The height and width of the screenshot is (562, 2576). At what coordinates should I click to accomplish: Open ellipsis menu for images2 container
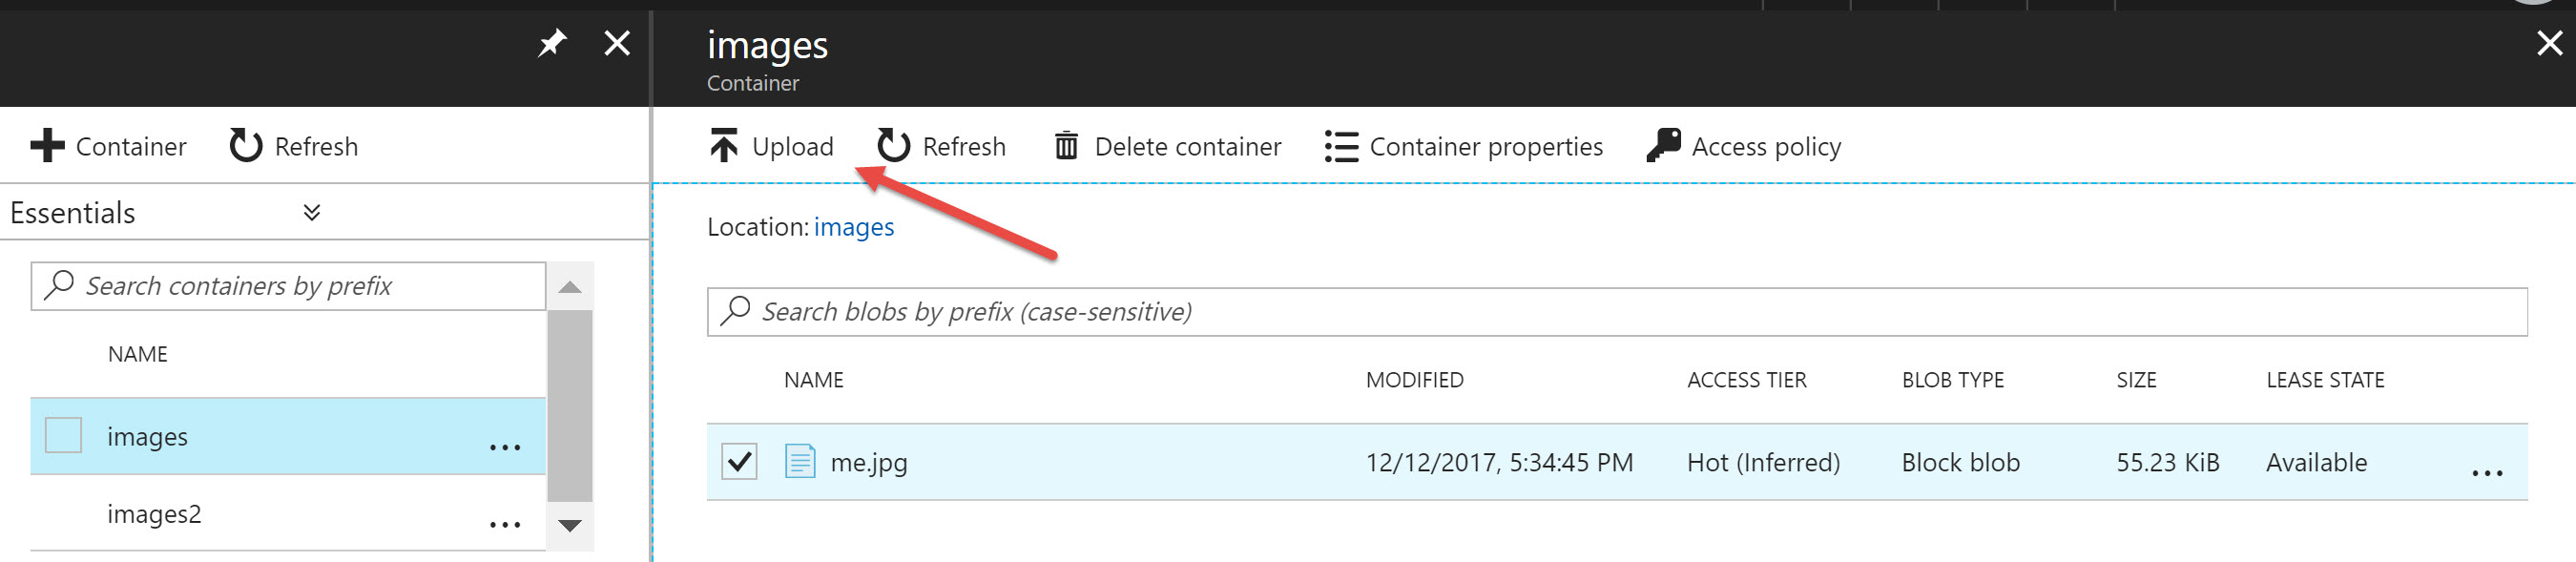[505, 524]
